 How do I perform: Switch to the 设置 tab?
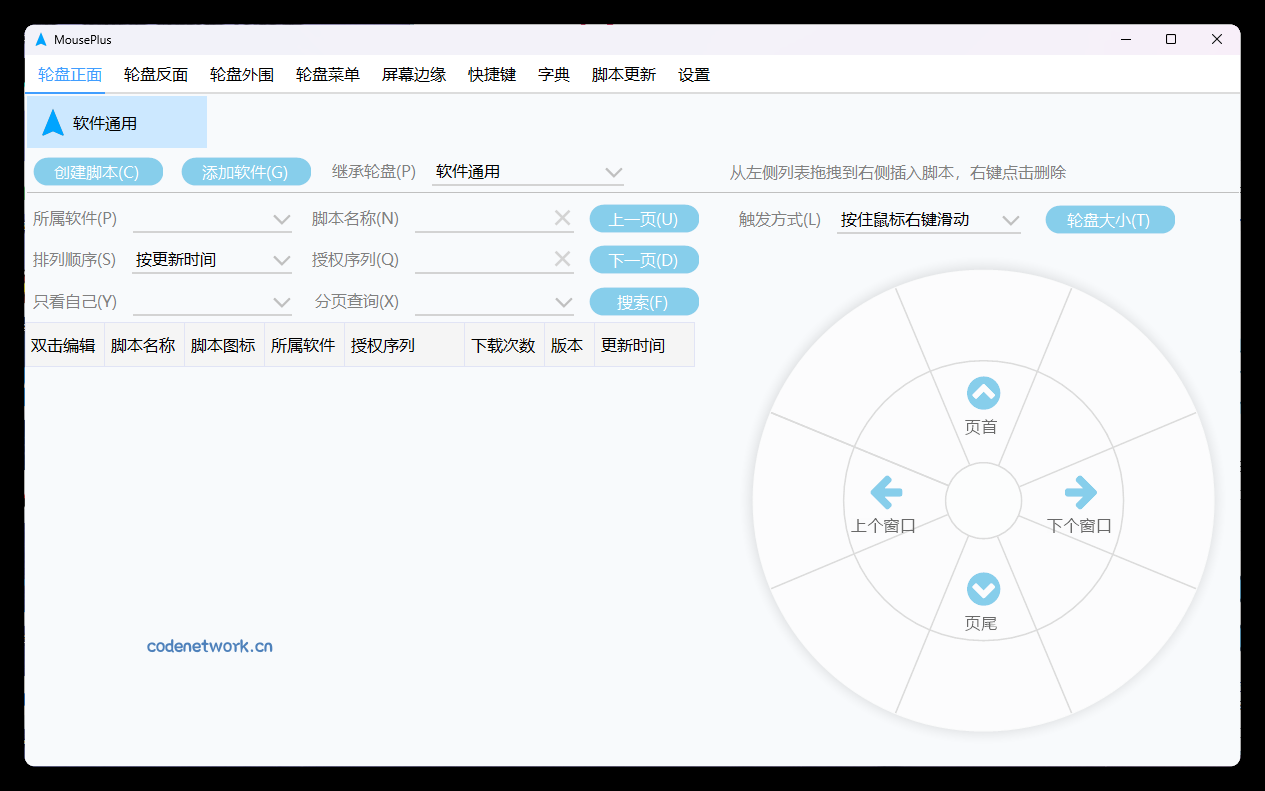coord(694,74)
